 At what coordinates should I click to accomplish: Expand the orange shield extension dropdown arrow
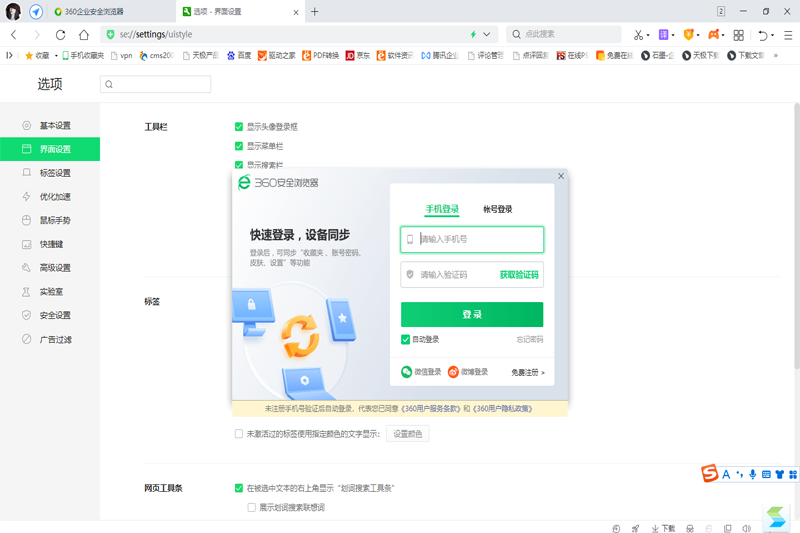(698, 35)
